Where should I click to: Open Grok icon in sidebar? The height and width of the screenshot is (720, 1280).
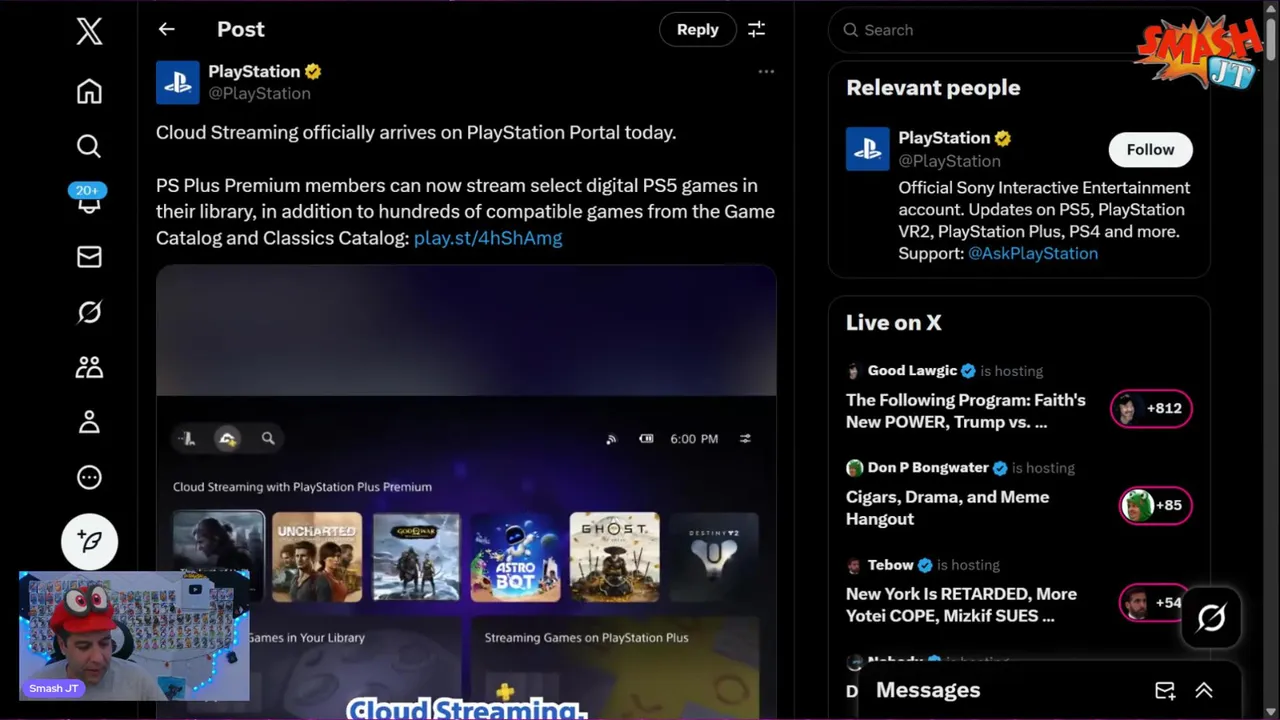point(89,312)
